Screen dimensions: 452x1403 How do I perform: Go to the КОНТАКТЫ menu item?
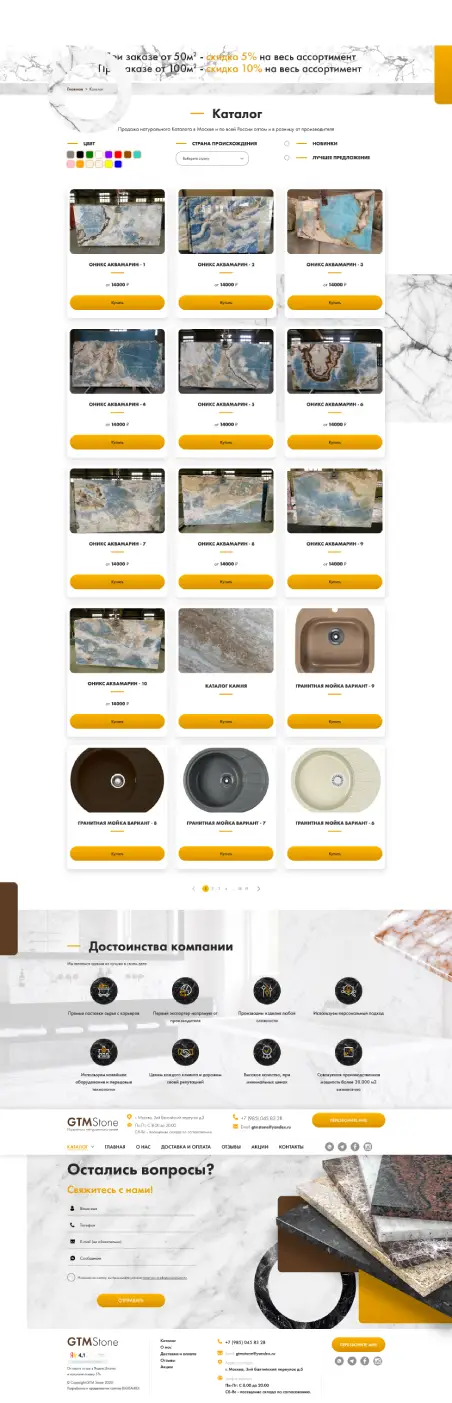coord(291,1146)
